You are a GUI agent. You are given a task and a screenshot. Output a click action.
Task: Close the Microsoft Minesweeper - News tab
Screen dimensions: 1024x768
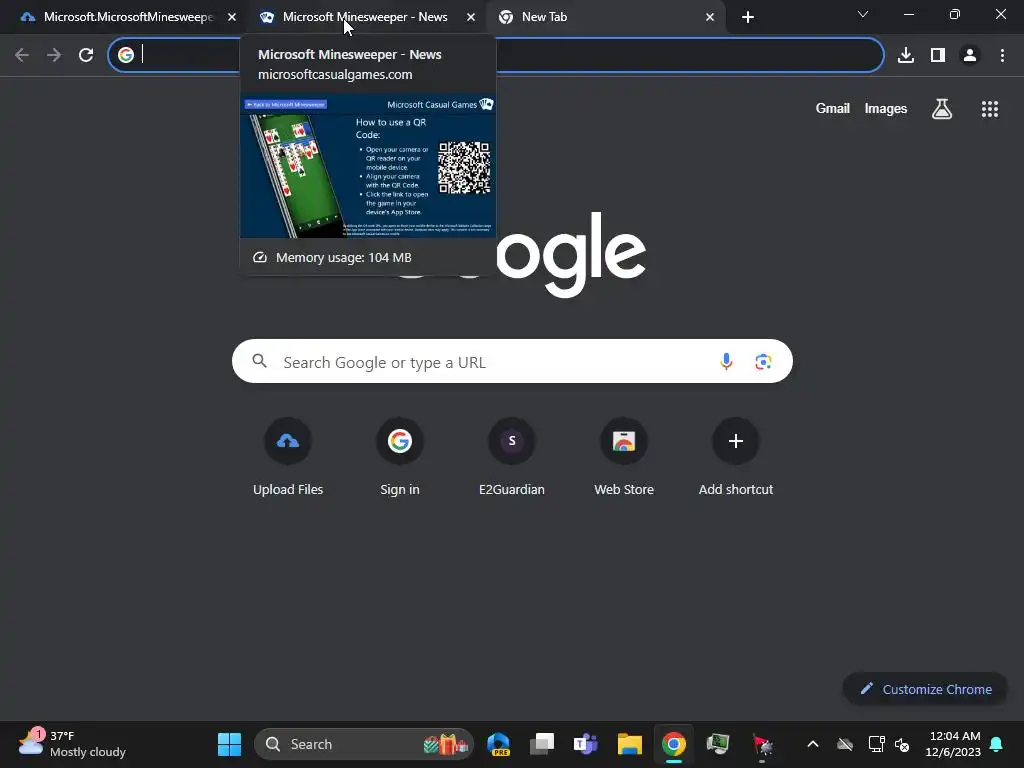coord(471,17)
